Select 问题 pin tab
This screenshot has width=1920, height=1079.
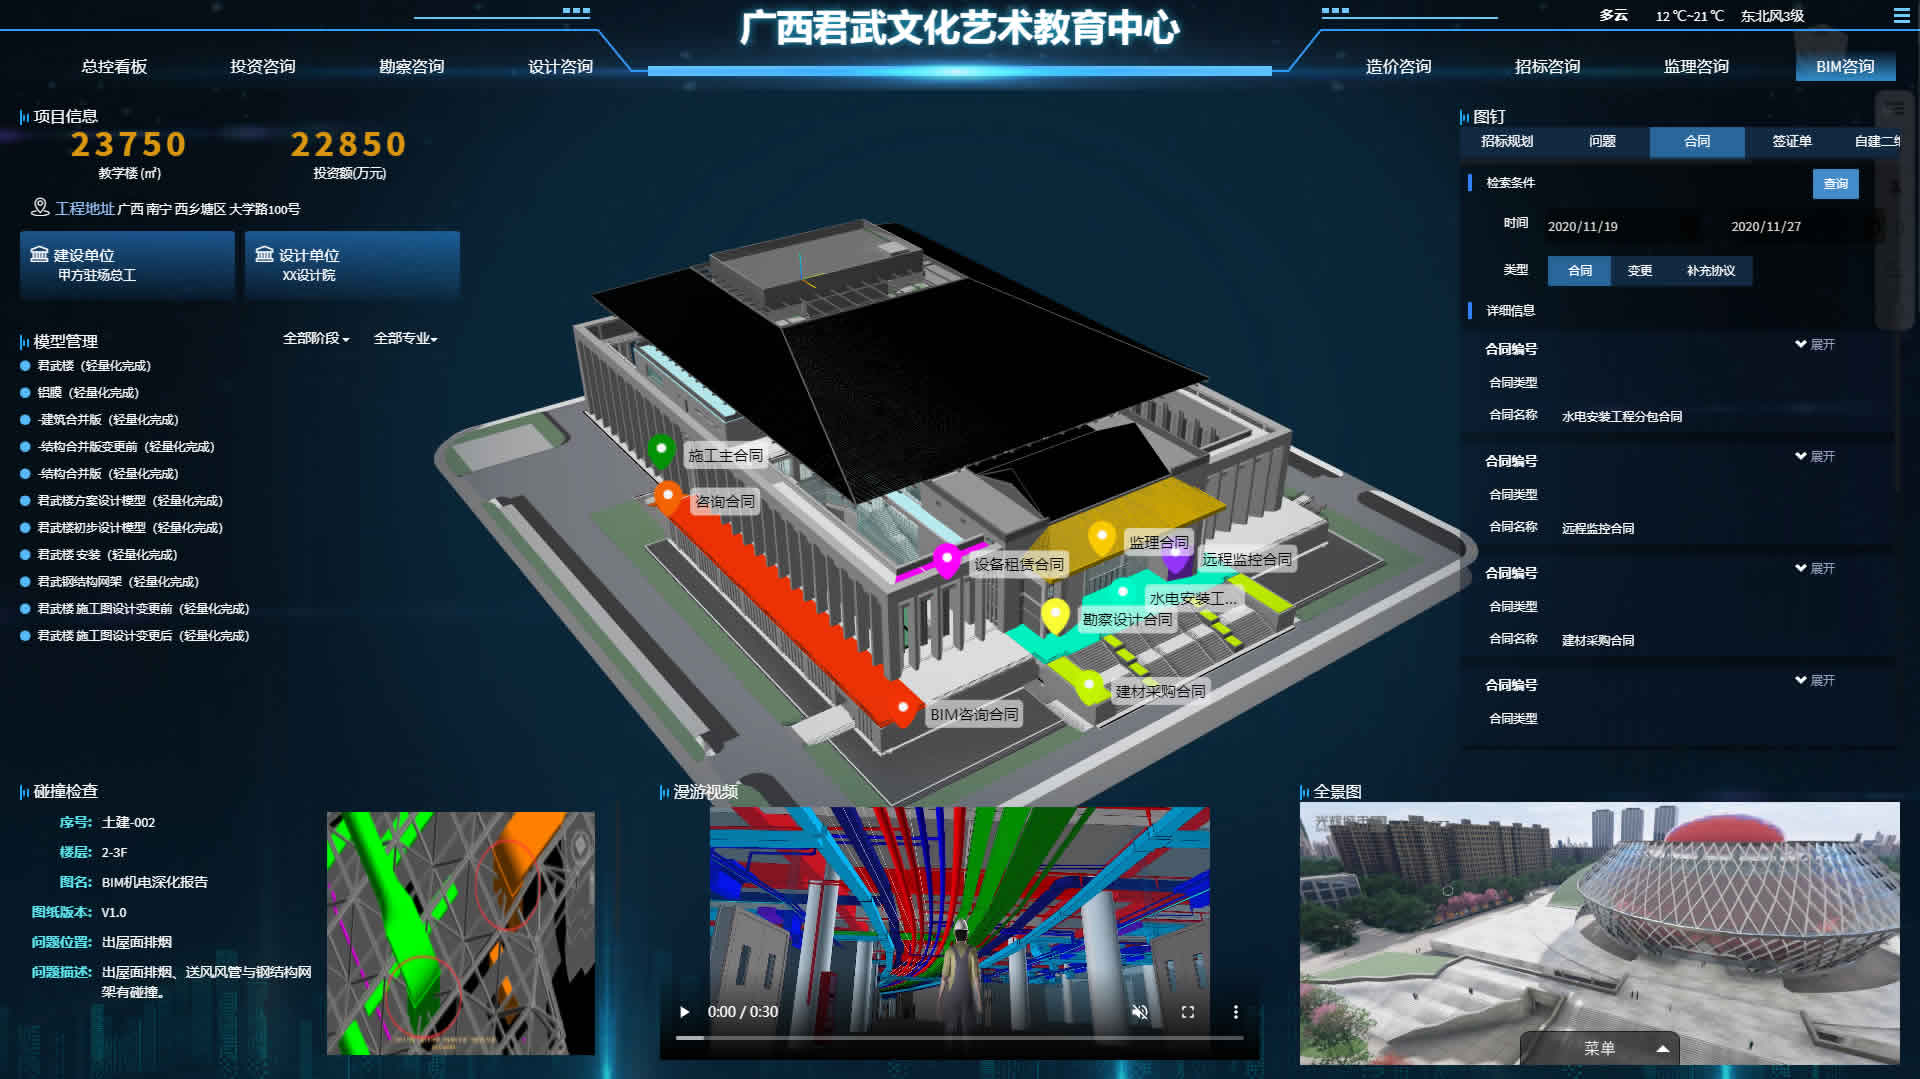(1602, 141)
